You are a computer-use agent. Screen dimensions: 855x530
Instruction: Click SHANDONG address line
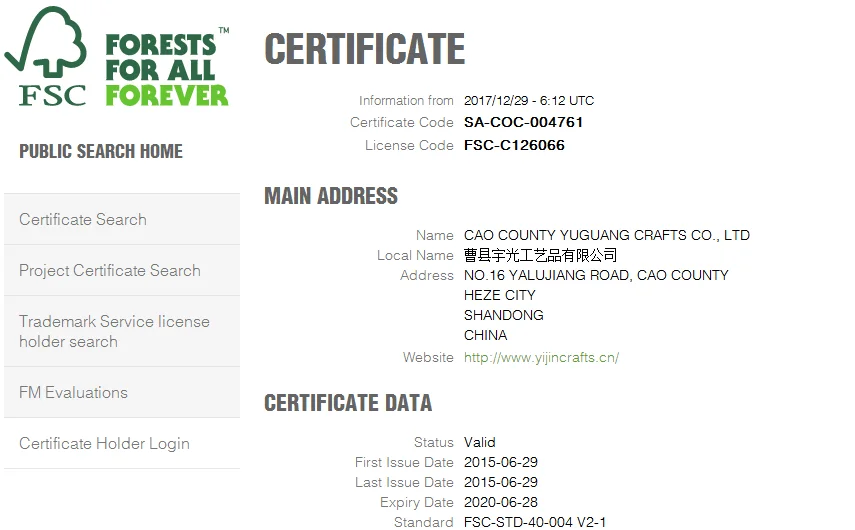(x=504, y=315)
